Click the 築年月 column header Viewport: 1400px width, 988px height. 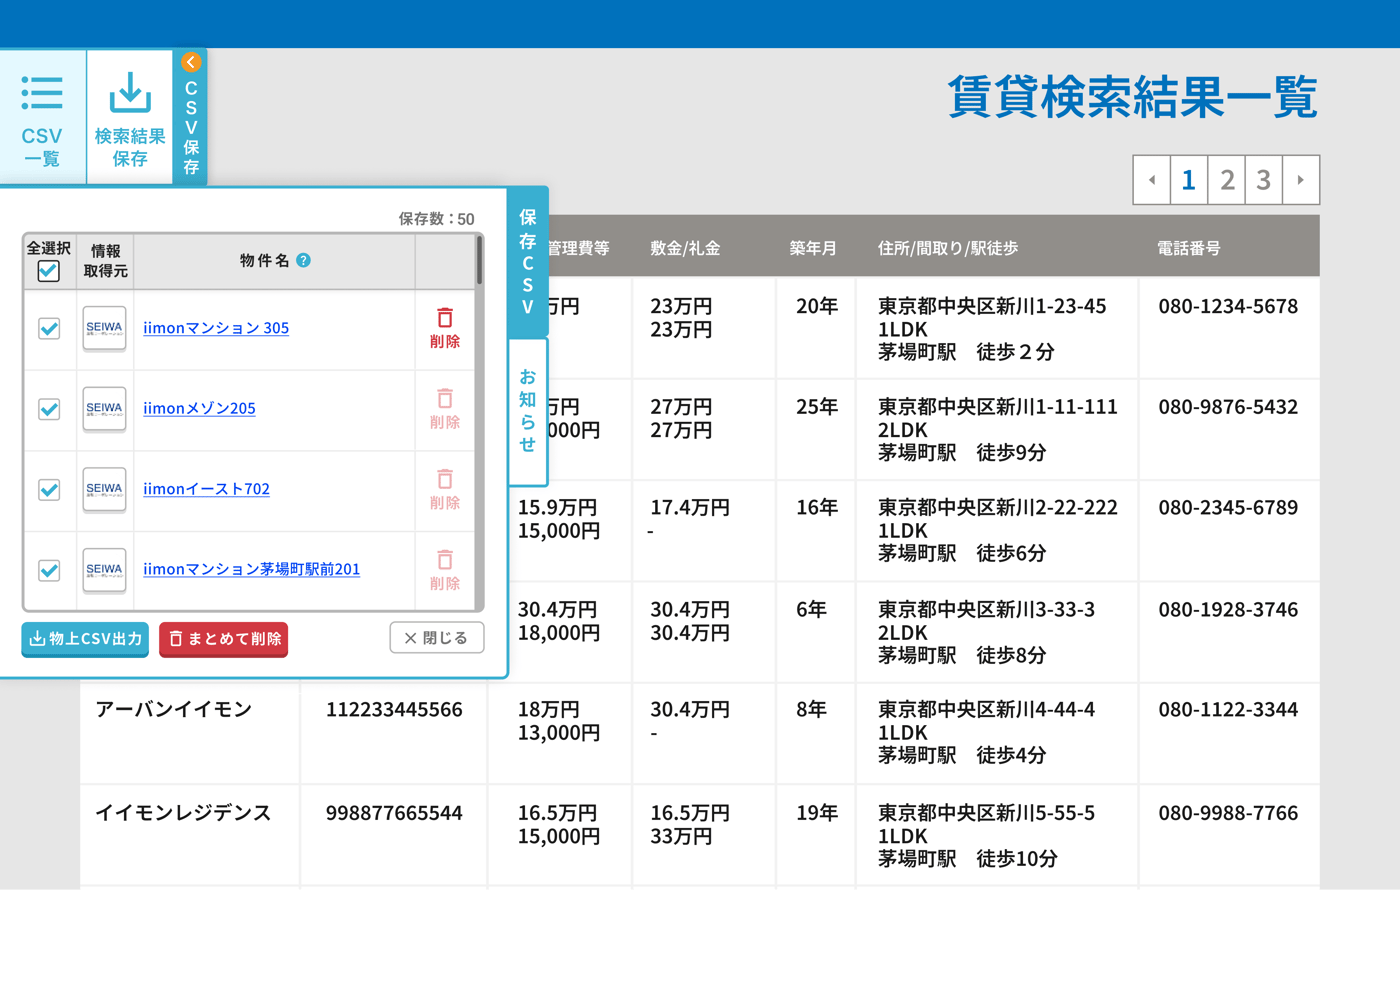813,248
